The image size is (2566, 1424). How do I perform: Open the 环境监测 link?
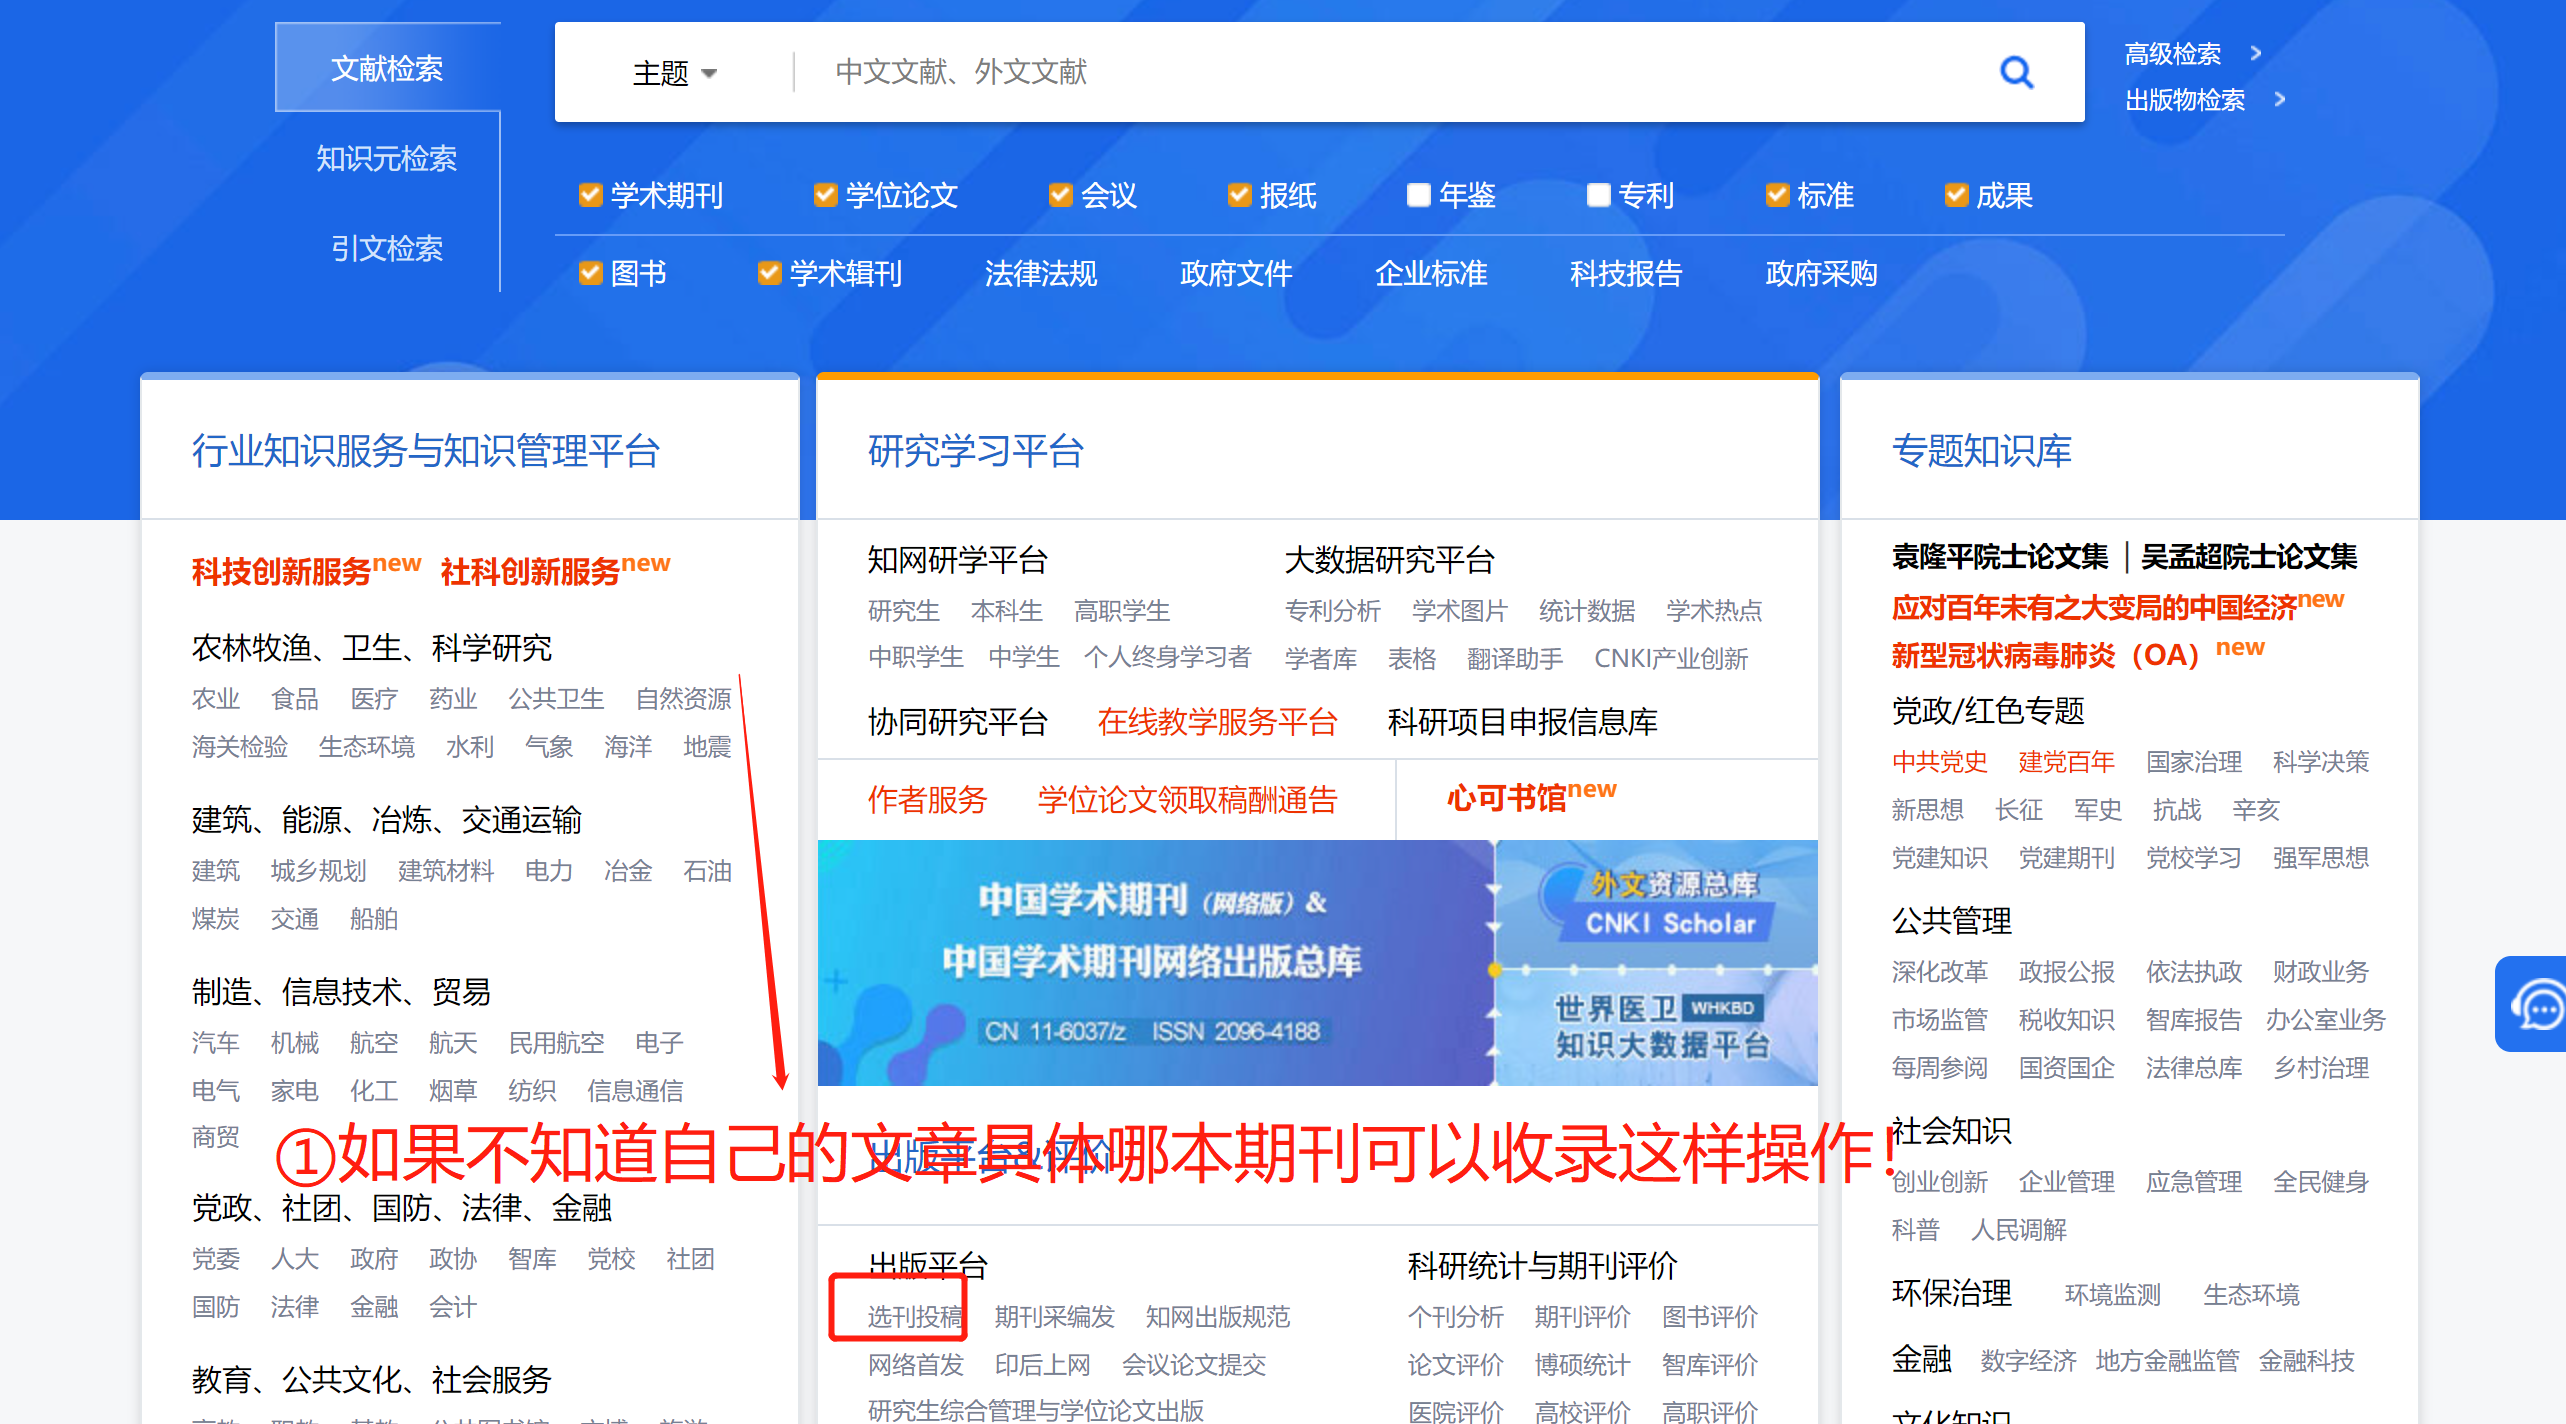[2112, 1294]
